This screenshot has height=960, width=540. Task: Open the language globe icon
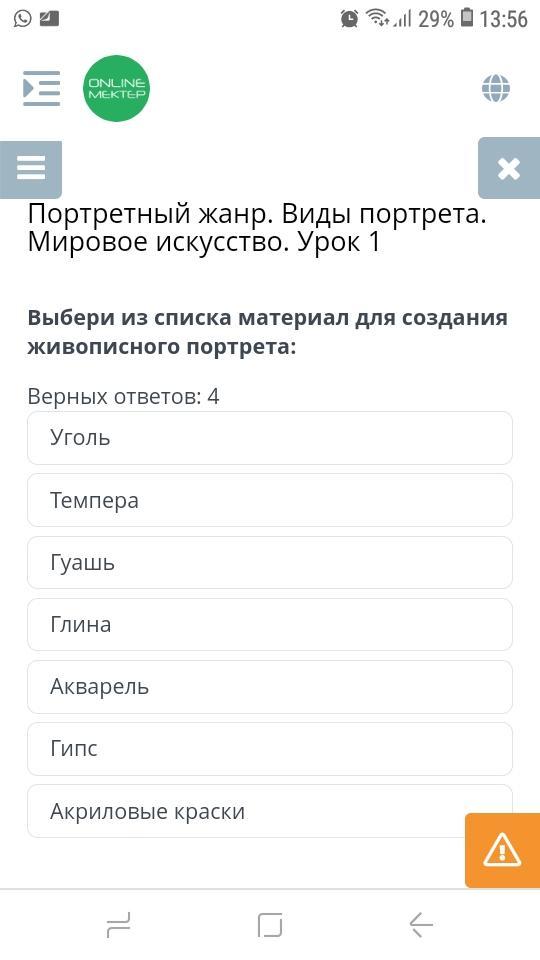[x=496, y=88]
